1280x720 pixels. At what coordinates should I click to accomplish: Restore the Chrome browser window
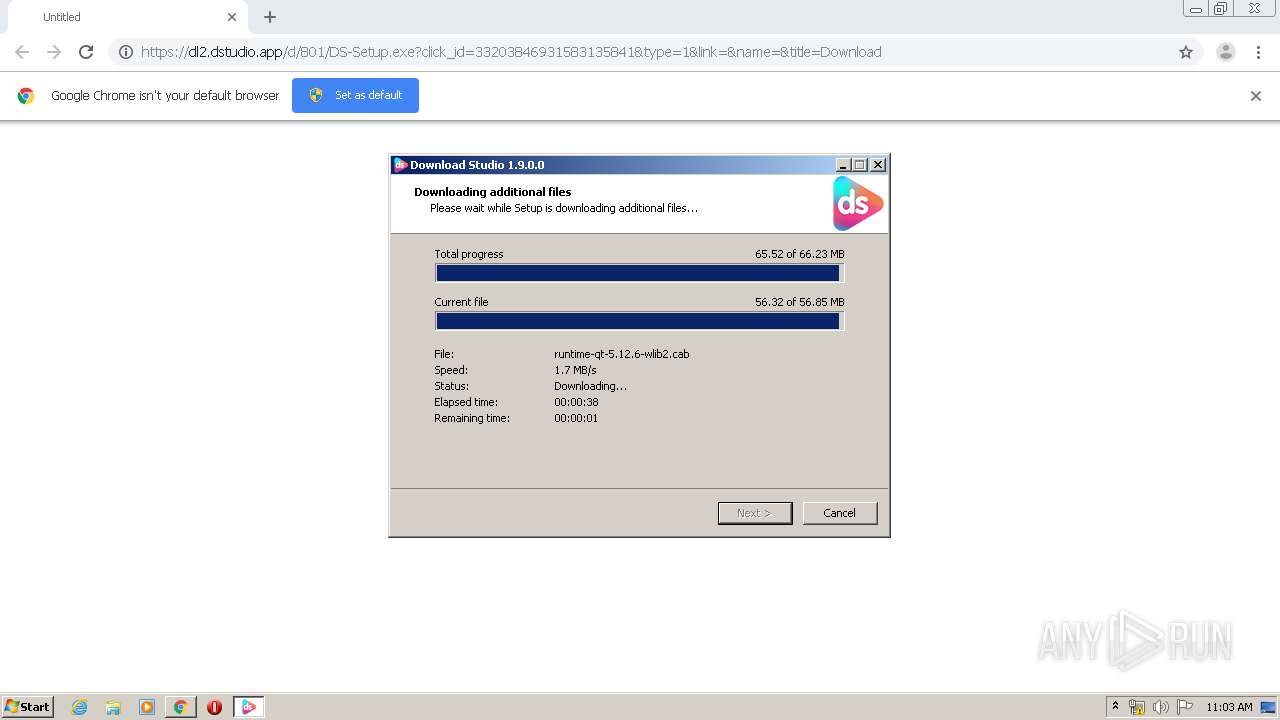(1221, 9)
